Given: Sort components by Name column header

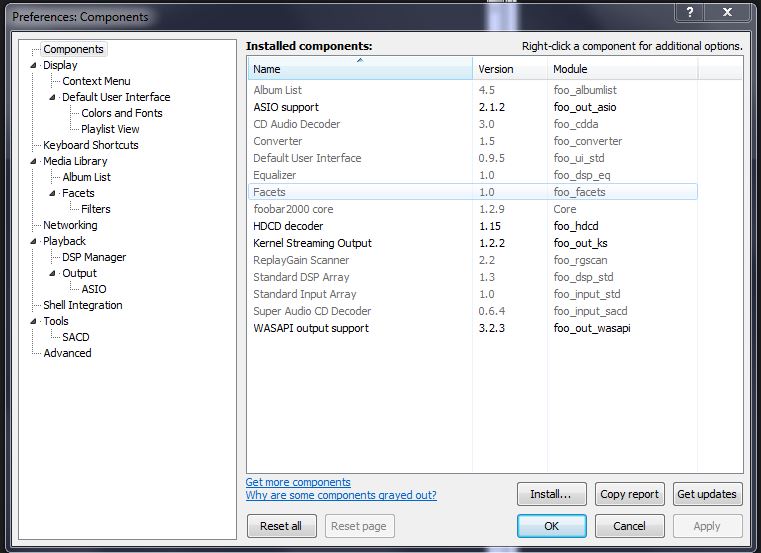Looking at the screenshot, I should (360, 69).
